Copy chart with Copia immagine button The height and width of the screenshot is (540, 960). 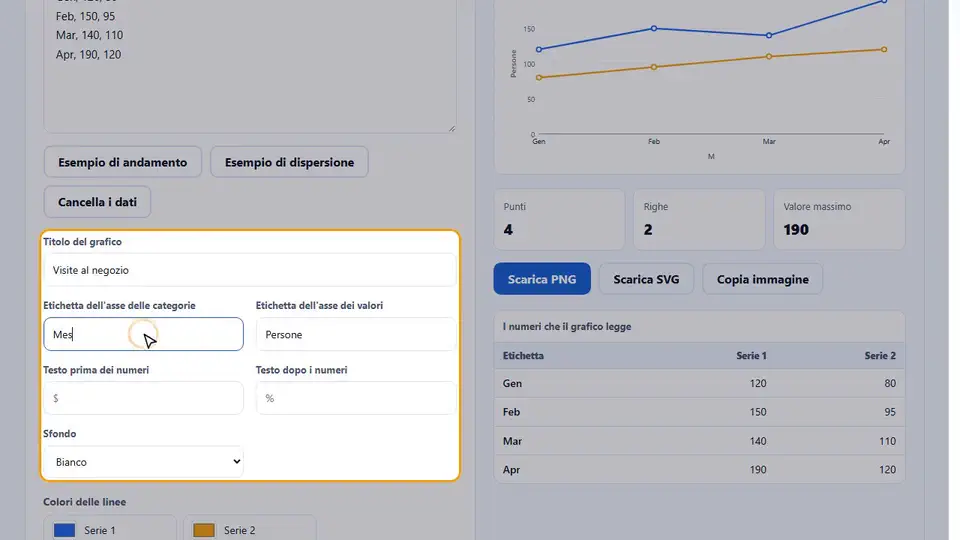click(x=762, y=279)
